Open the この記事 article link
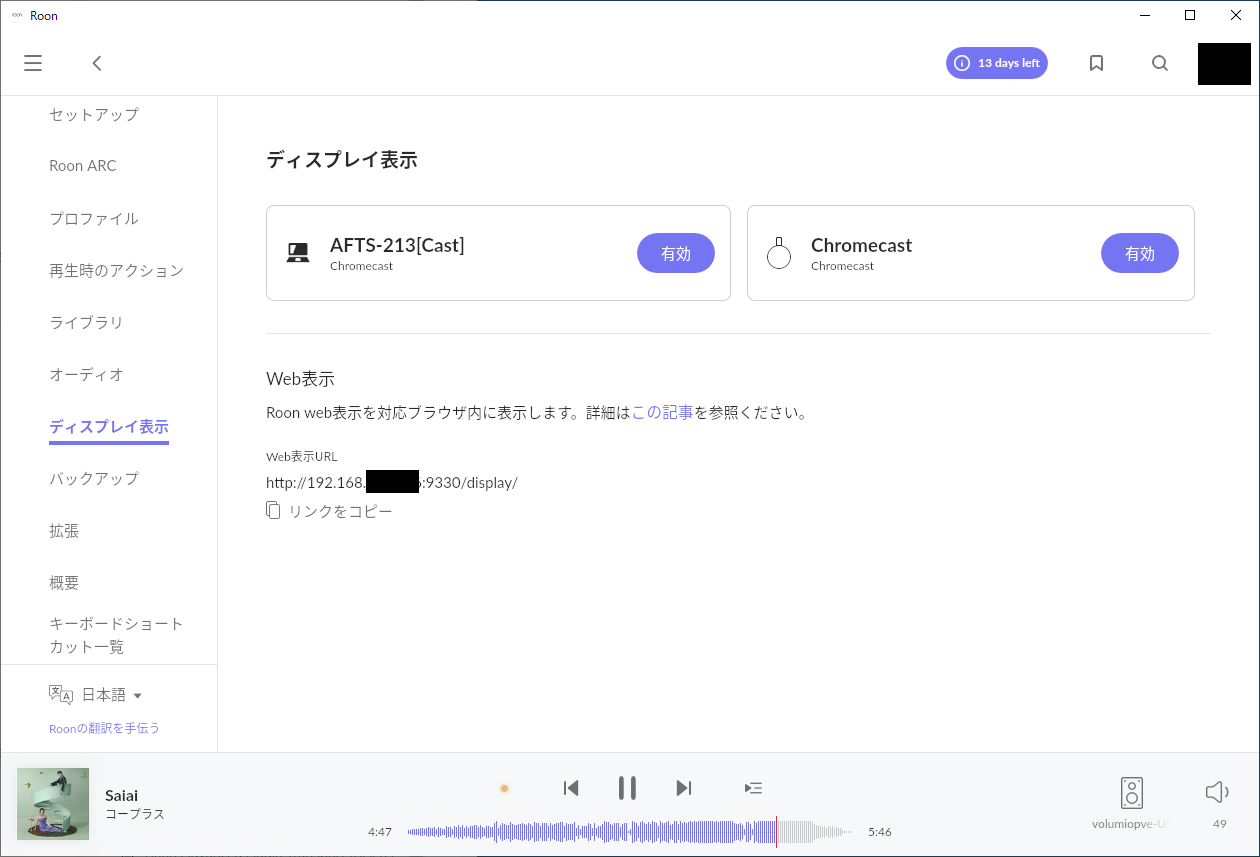 click(662, 412)
